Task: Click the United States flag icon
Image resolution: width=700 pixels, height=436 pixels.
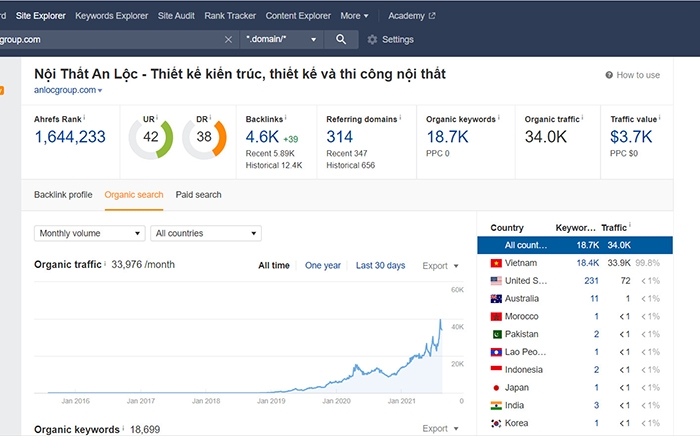Action: point(496,281)
